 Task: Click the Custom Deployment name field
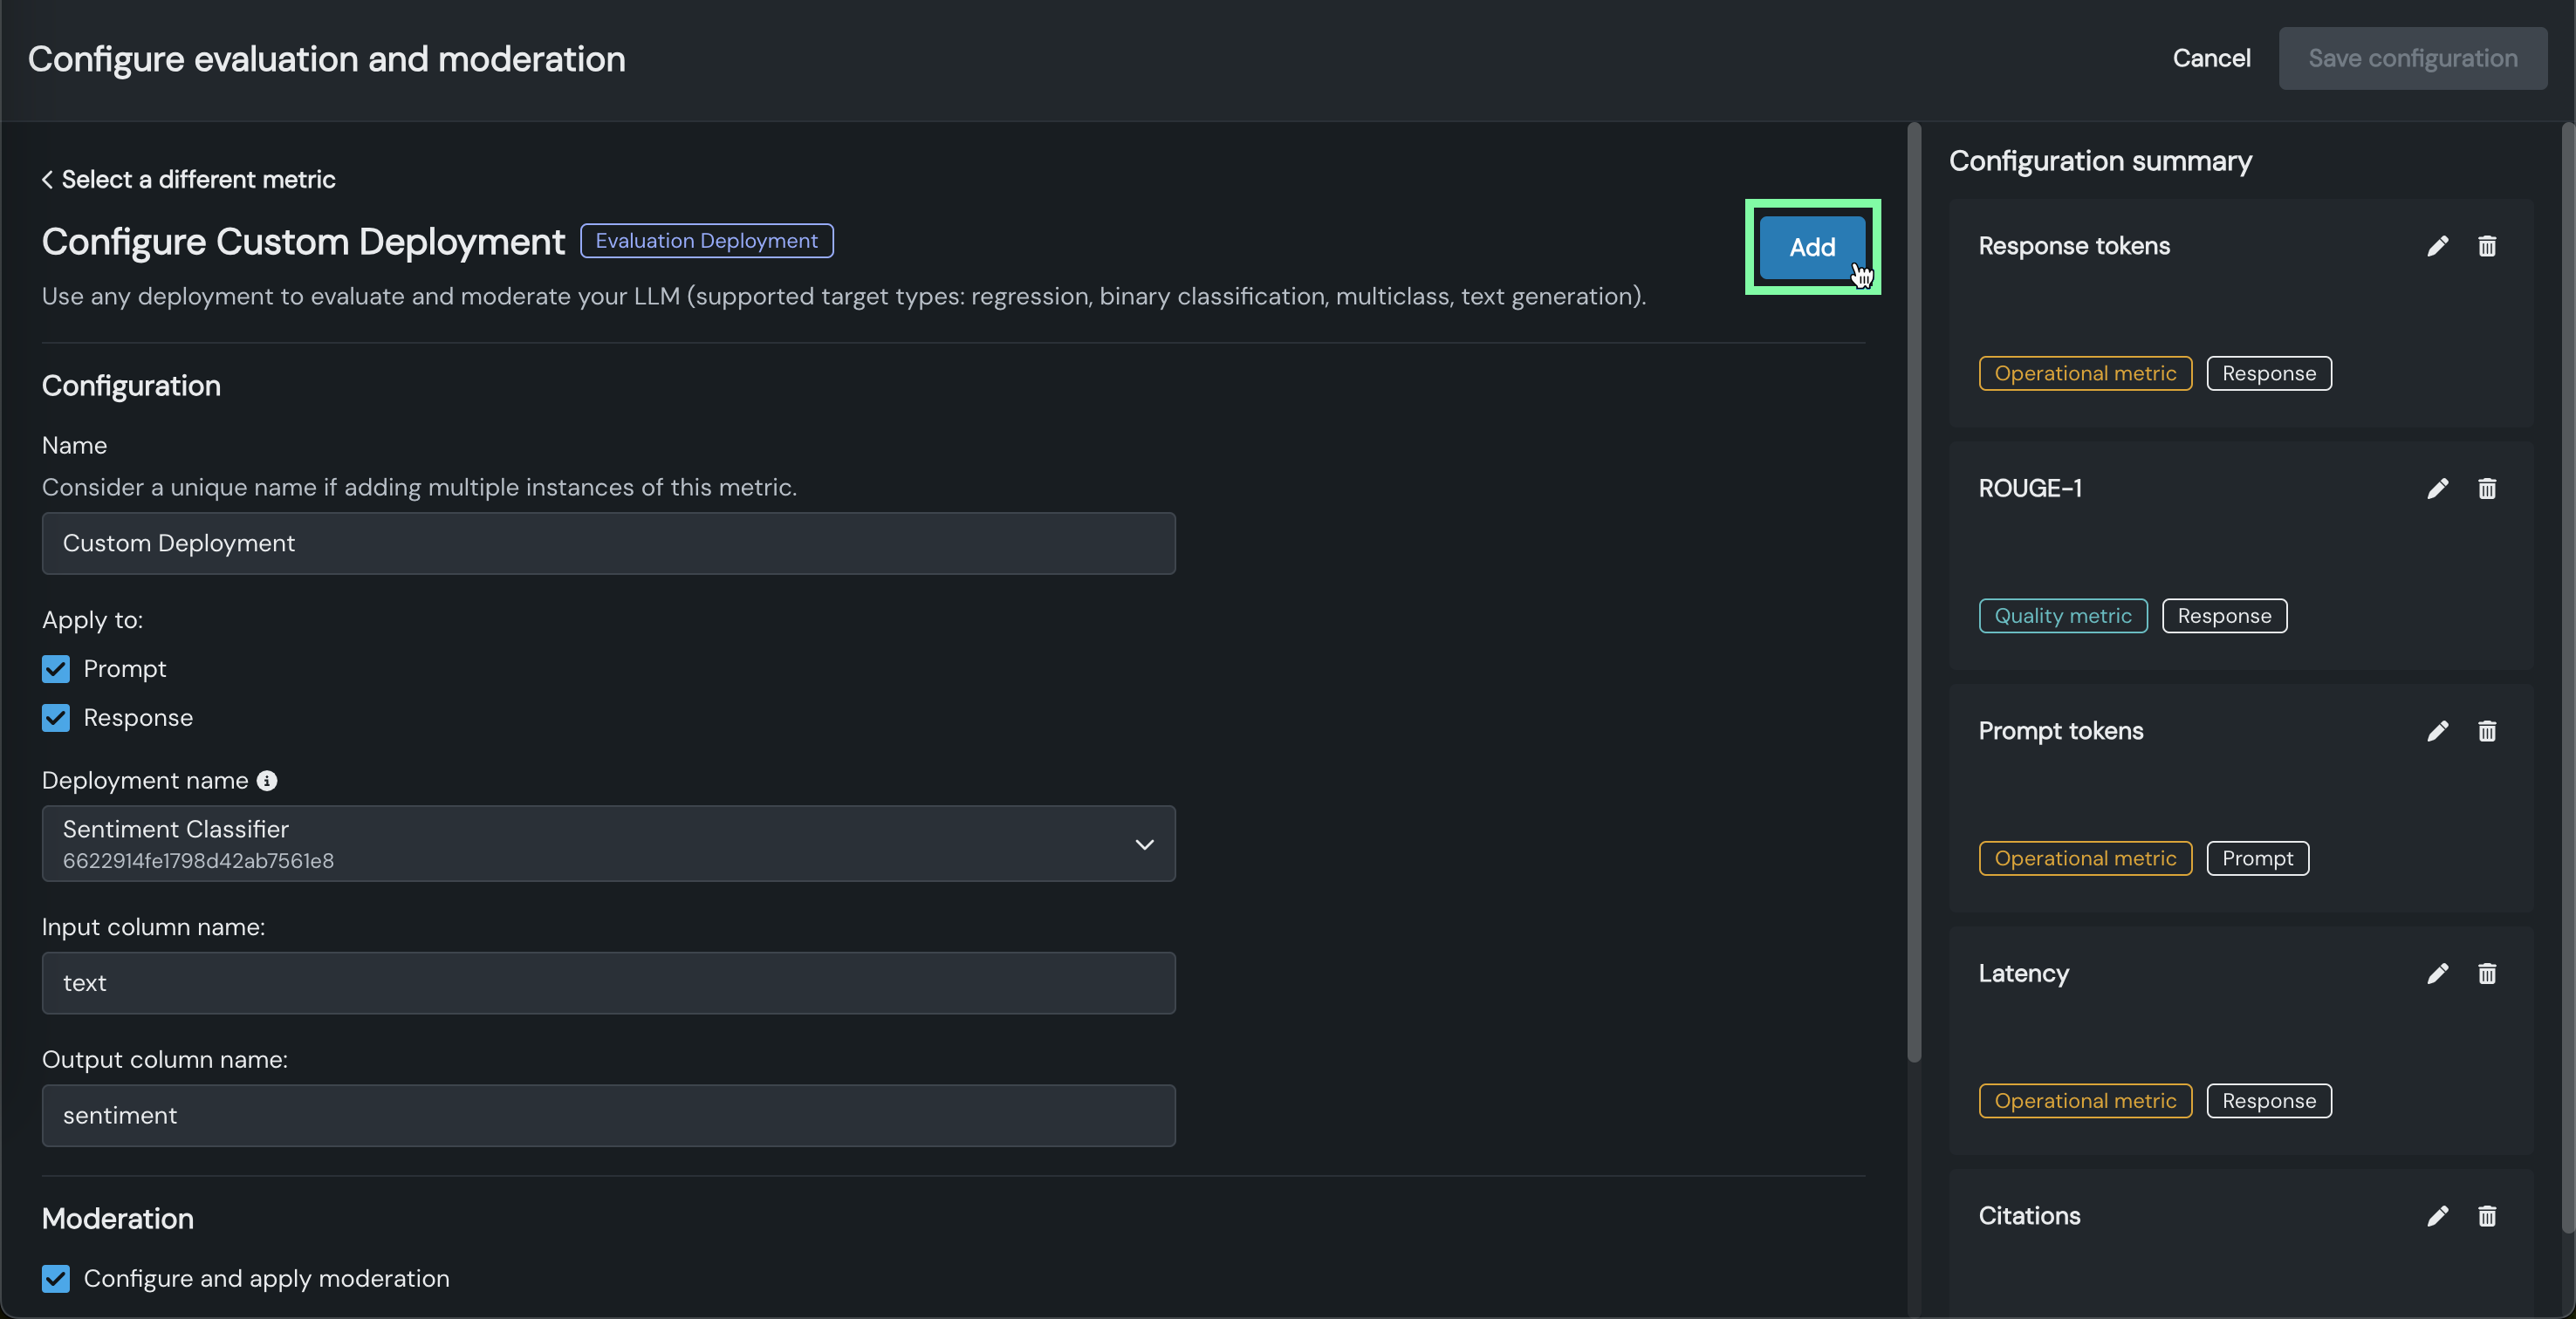tap(608, 543)
